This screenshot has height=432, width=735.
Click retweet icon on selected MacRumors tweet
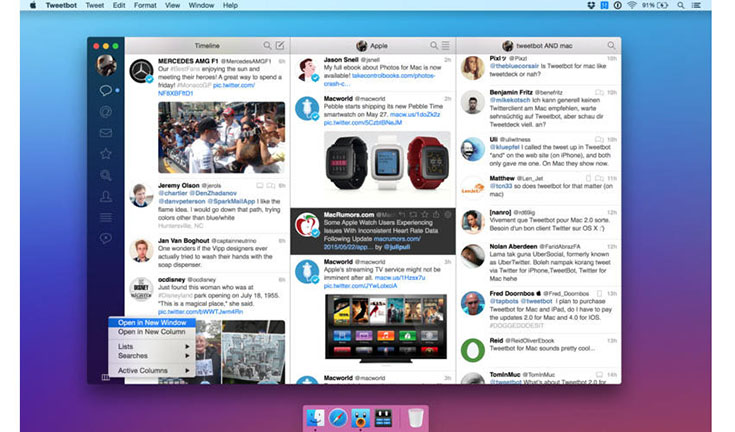413,215
